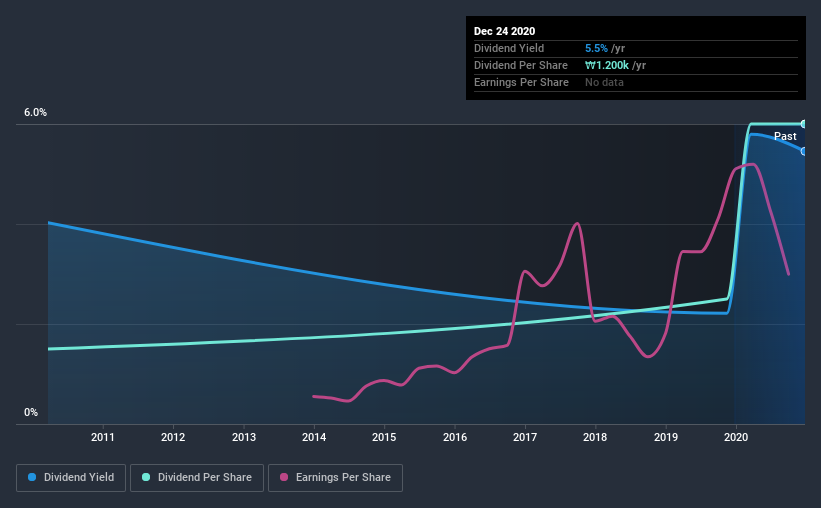The height and width of the screenshot is (508, 821).
Task: Pick the 2015 year on the axis
Action: (x=384, y=437)
